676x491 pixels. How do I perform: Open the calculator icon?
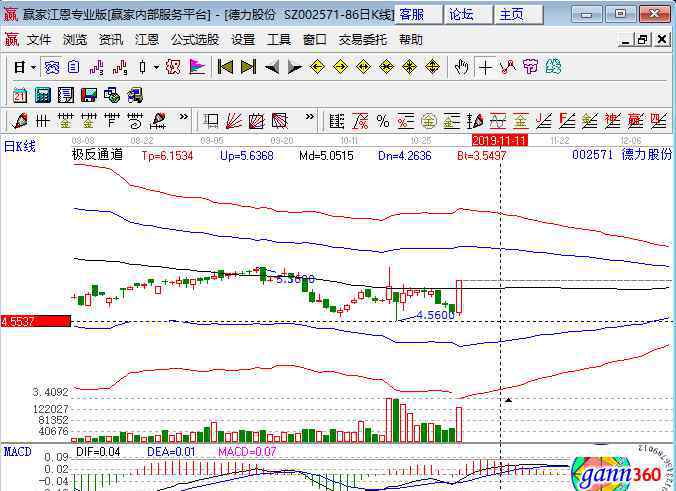[x=43, y=95]
